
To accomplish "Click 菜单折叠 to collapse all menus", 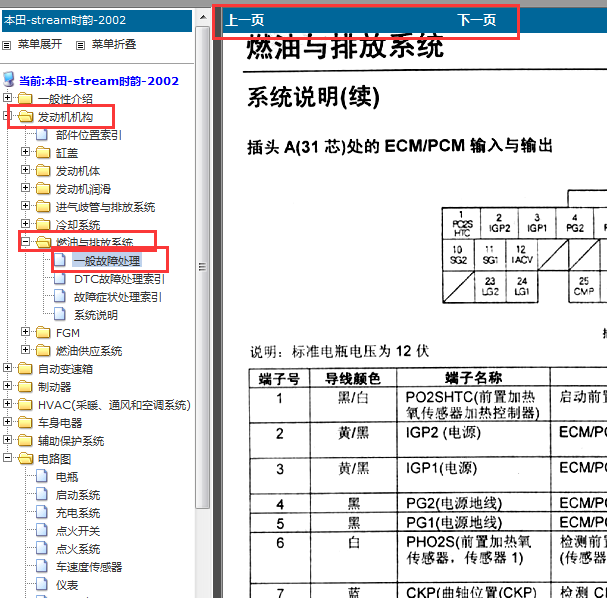I will [114, 44].
